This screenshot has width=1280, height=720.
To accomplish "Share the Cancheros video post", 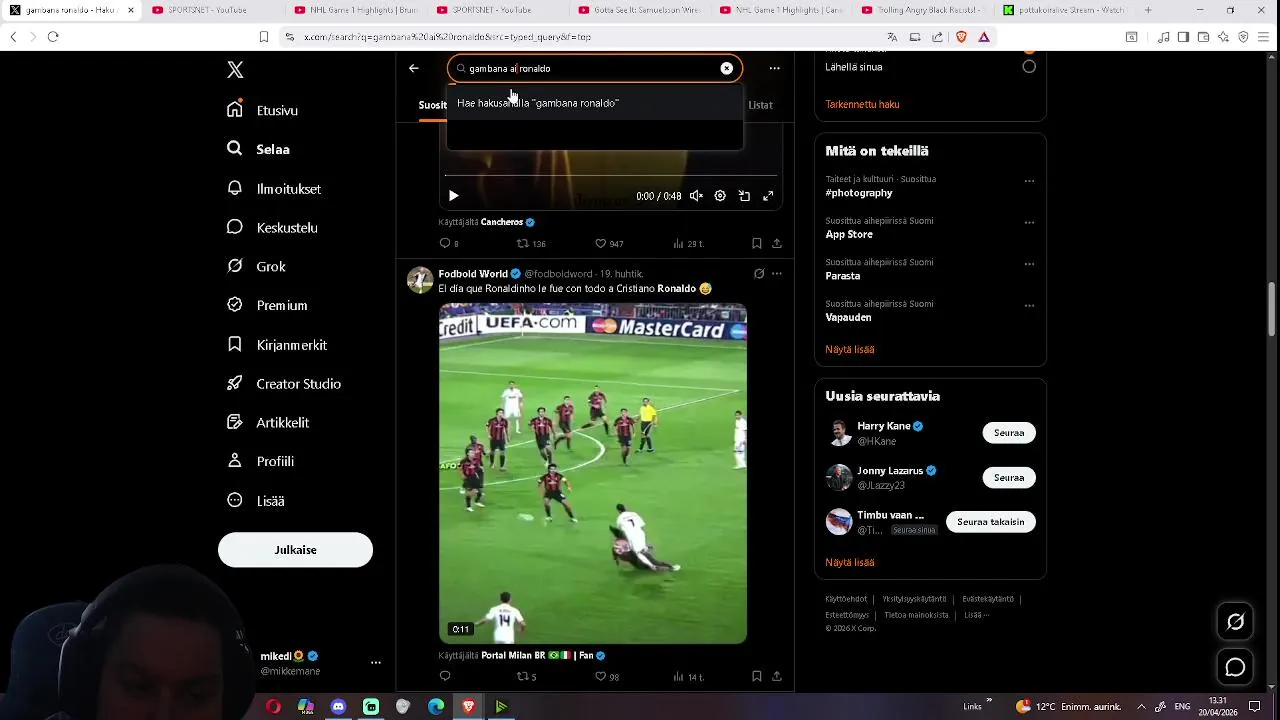I will click(x=777, y=243).
